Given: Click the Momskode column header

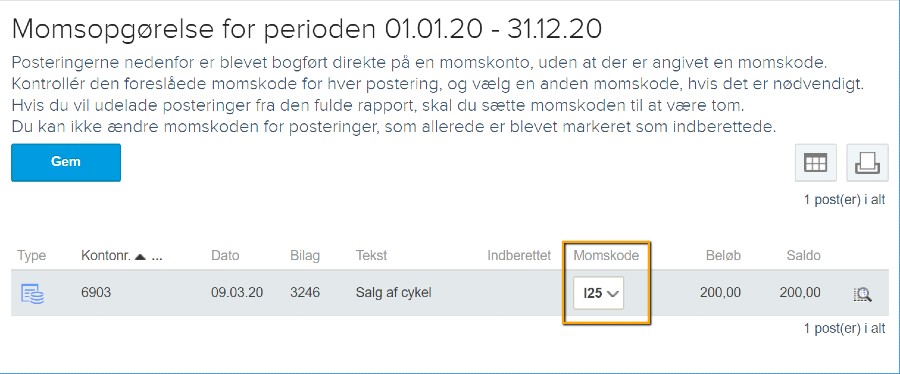Looking at the screenshot, I should [606, 256].
